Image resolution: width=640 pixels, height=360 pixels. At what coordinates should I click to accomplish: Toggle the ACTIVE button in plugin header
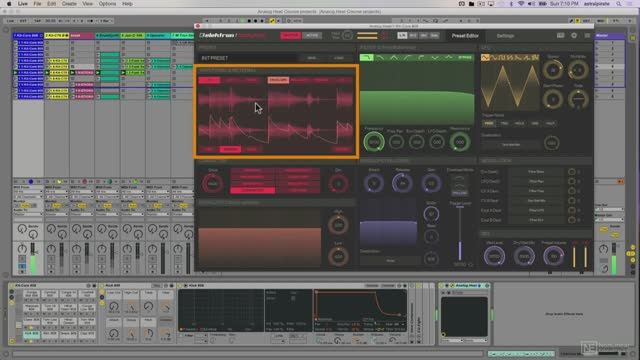(x=311, y=36)
